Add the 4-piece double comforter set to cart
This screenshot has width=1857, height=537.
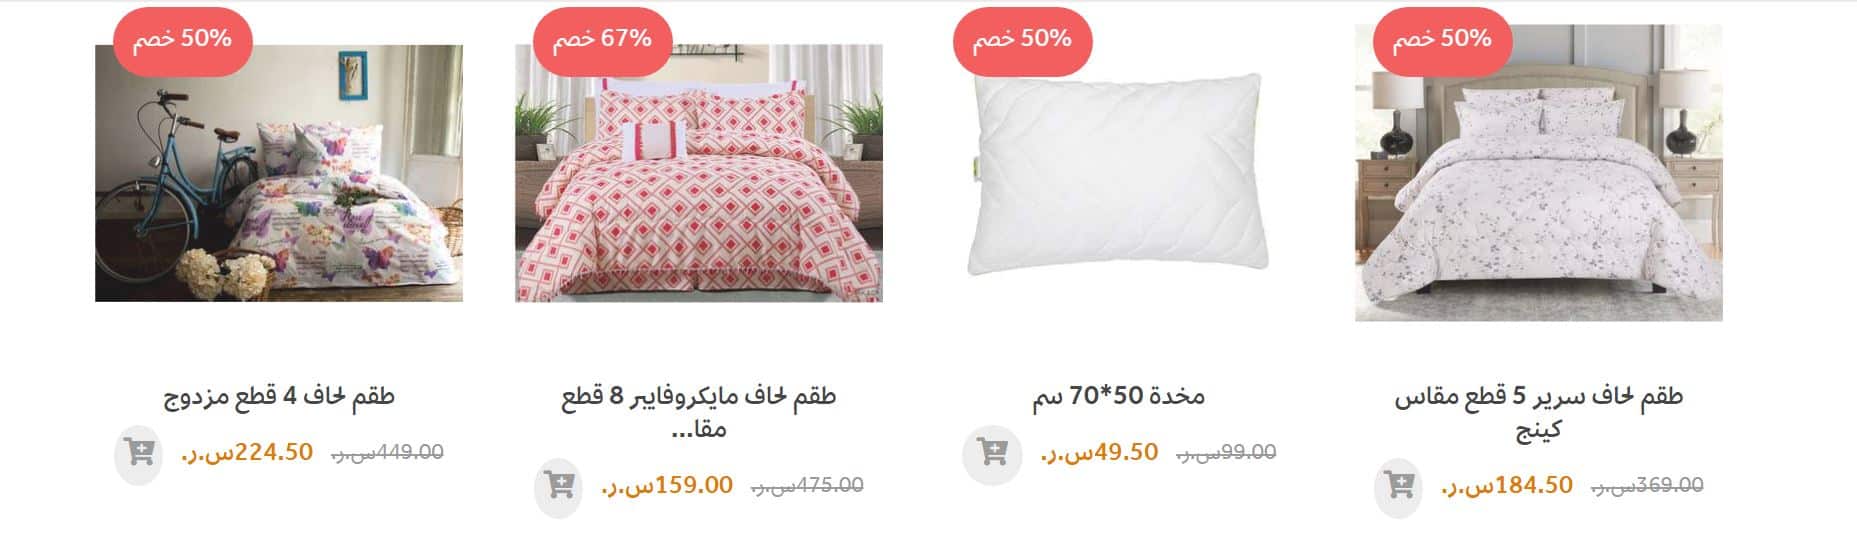138,452
